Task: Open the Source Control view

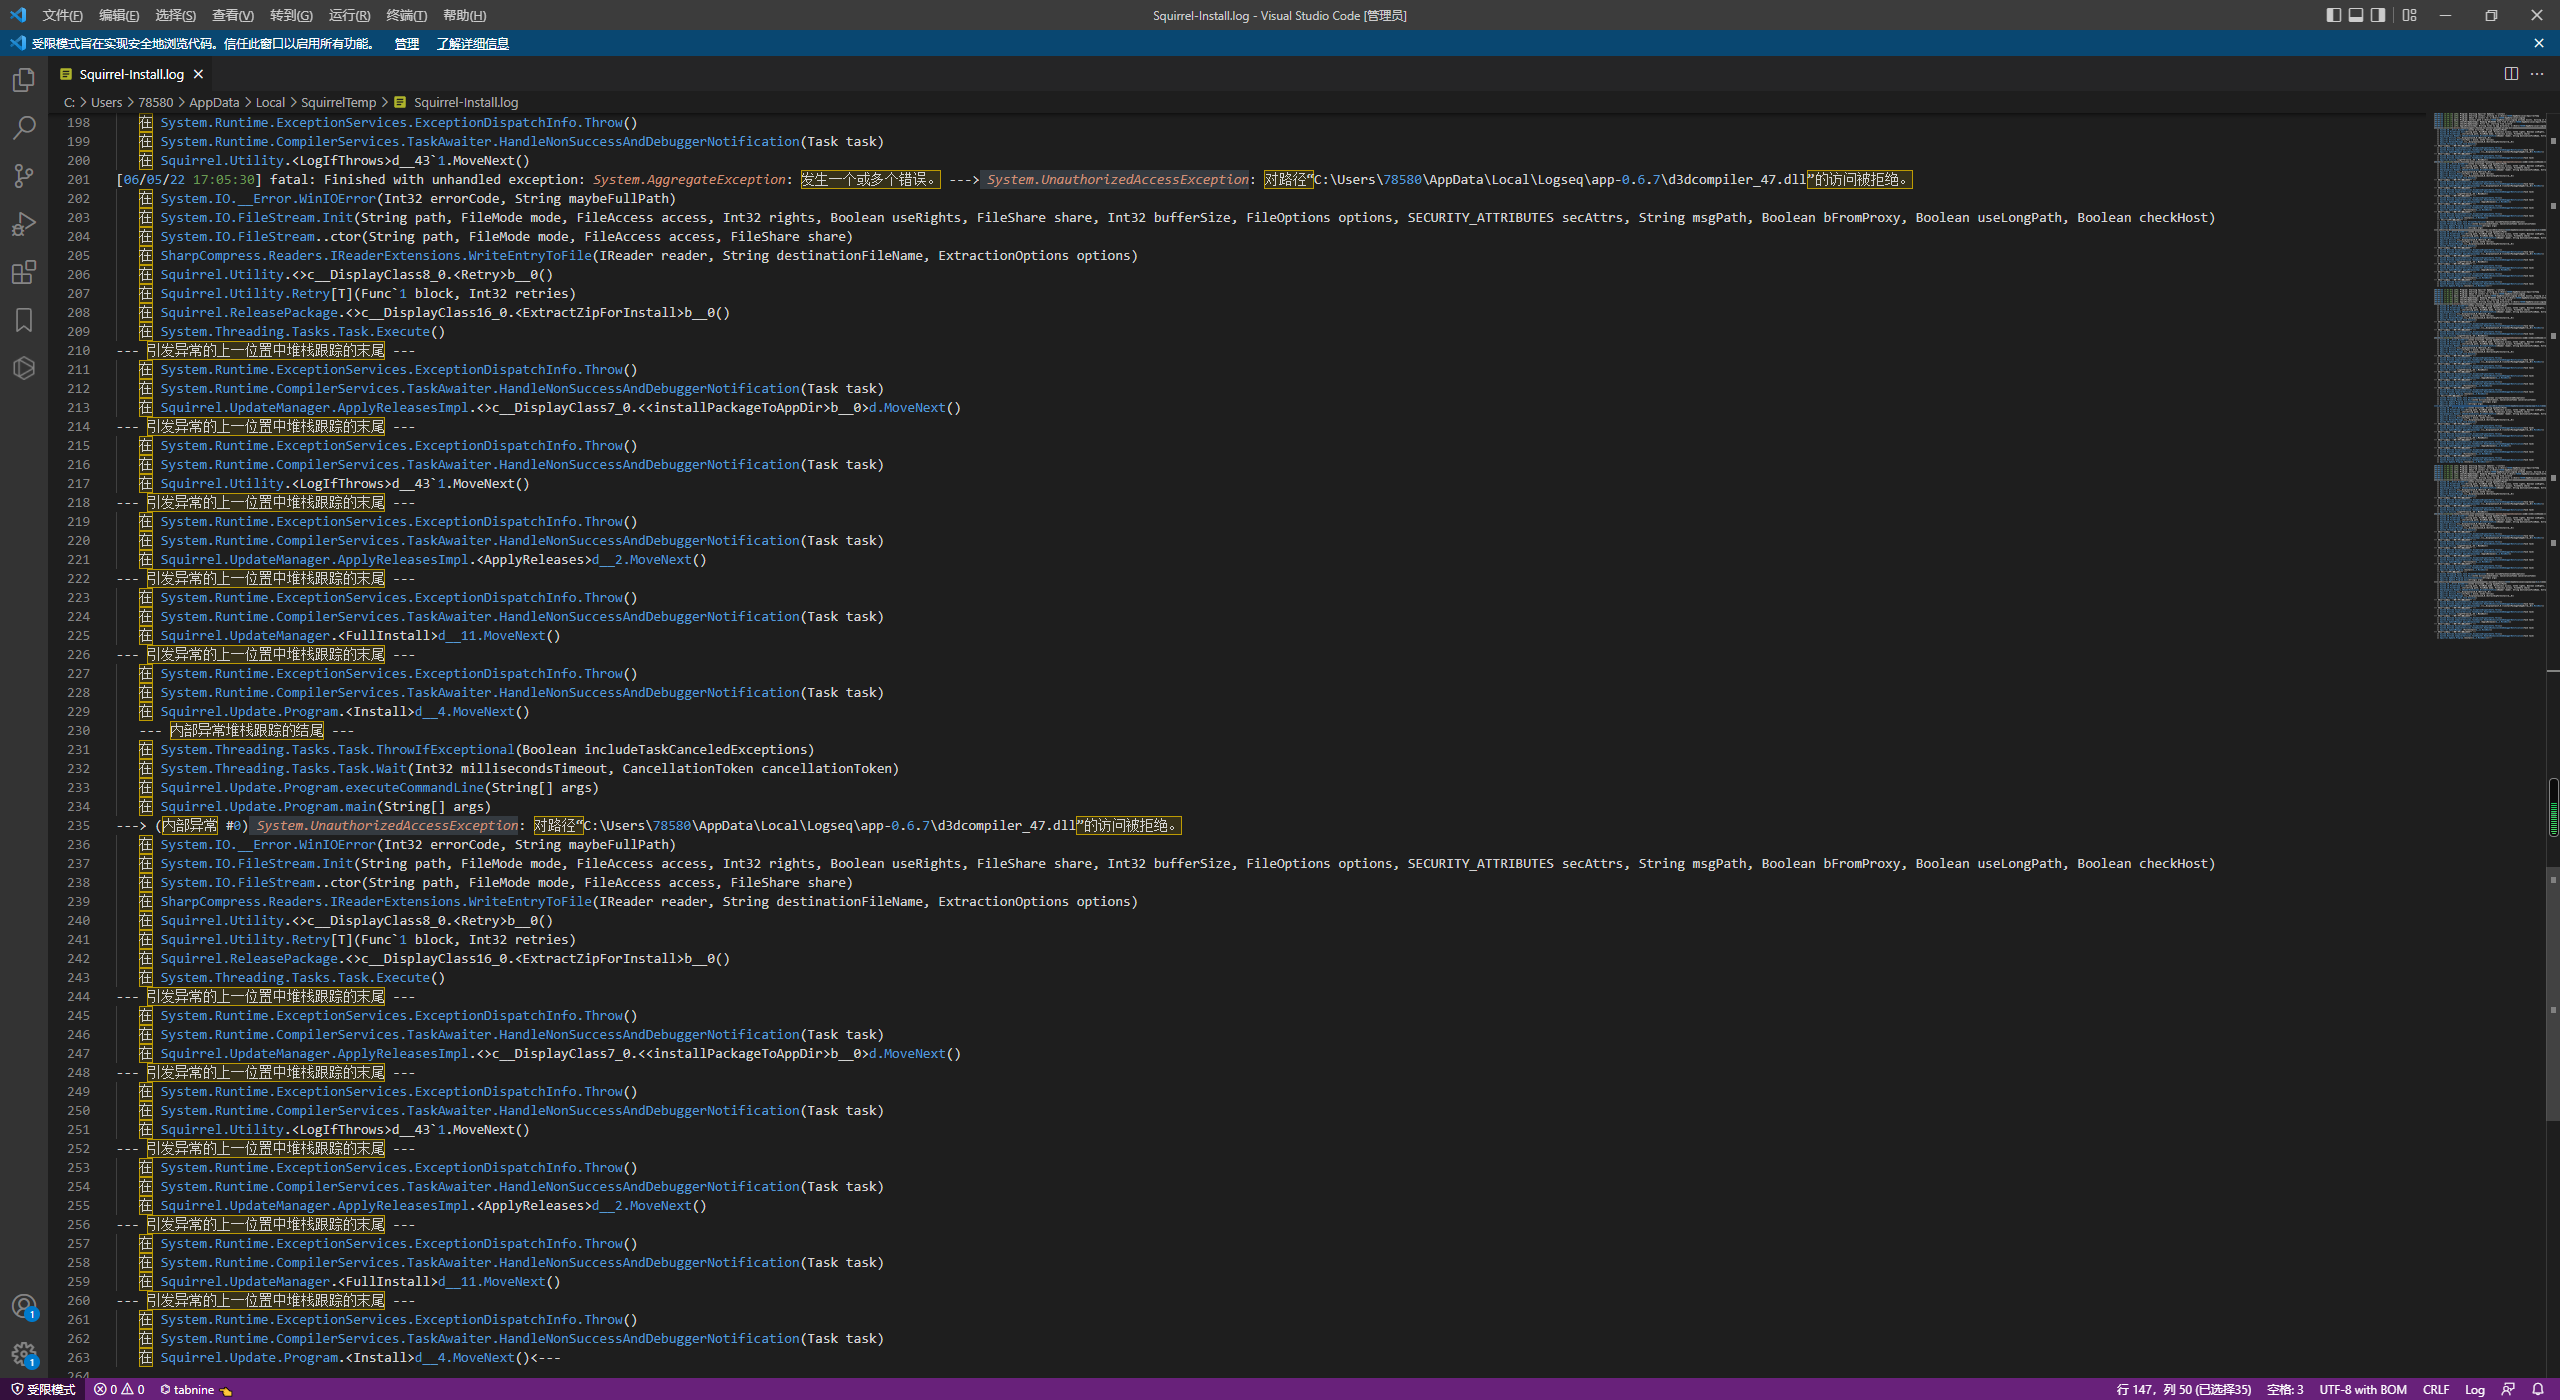Action: [x=24, y=176]
